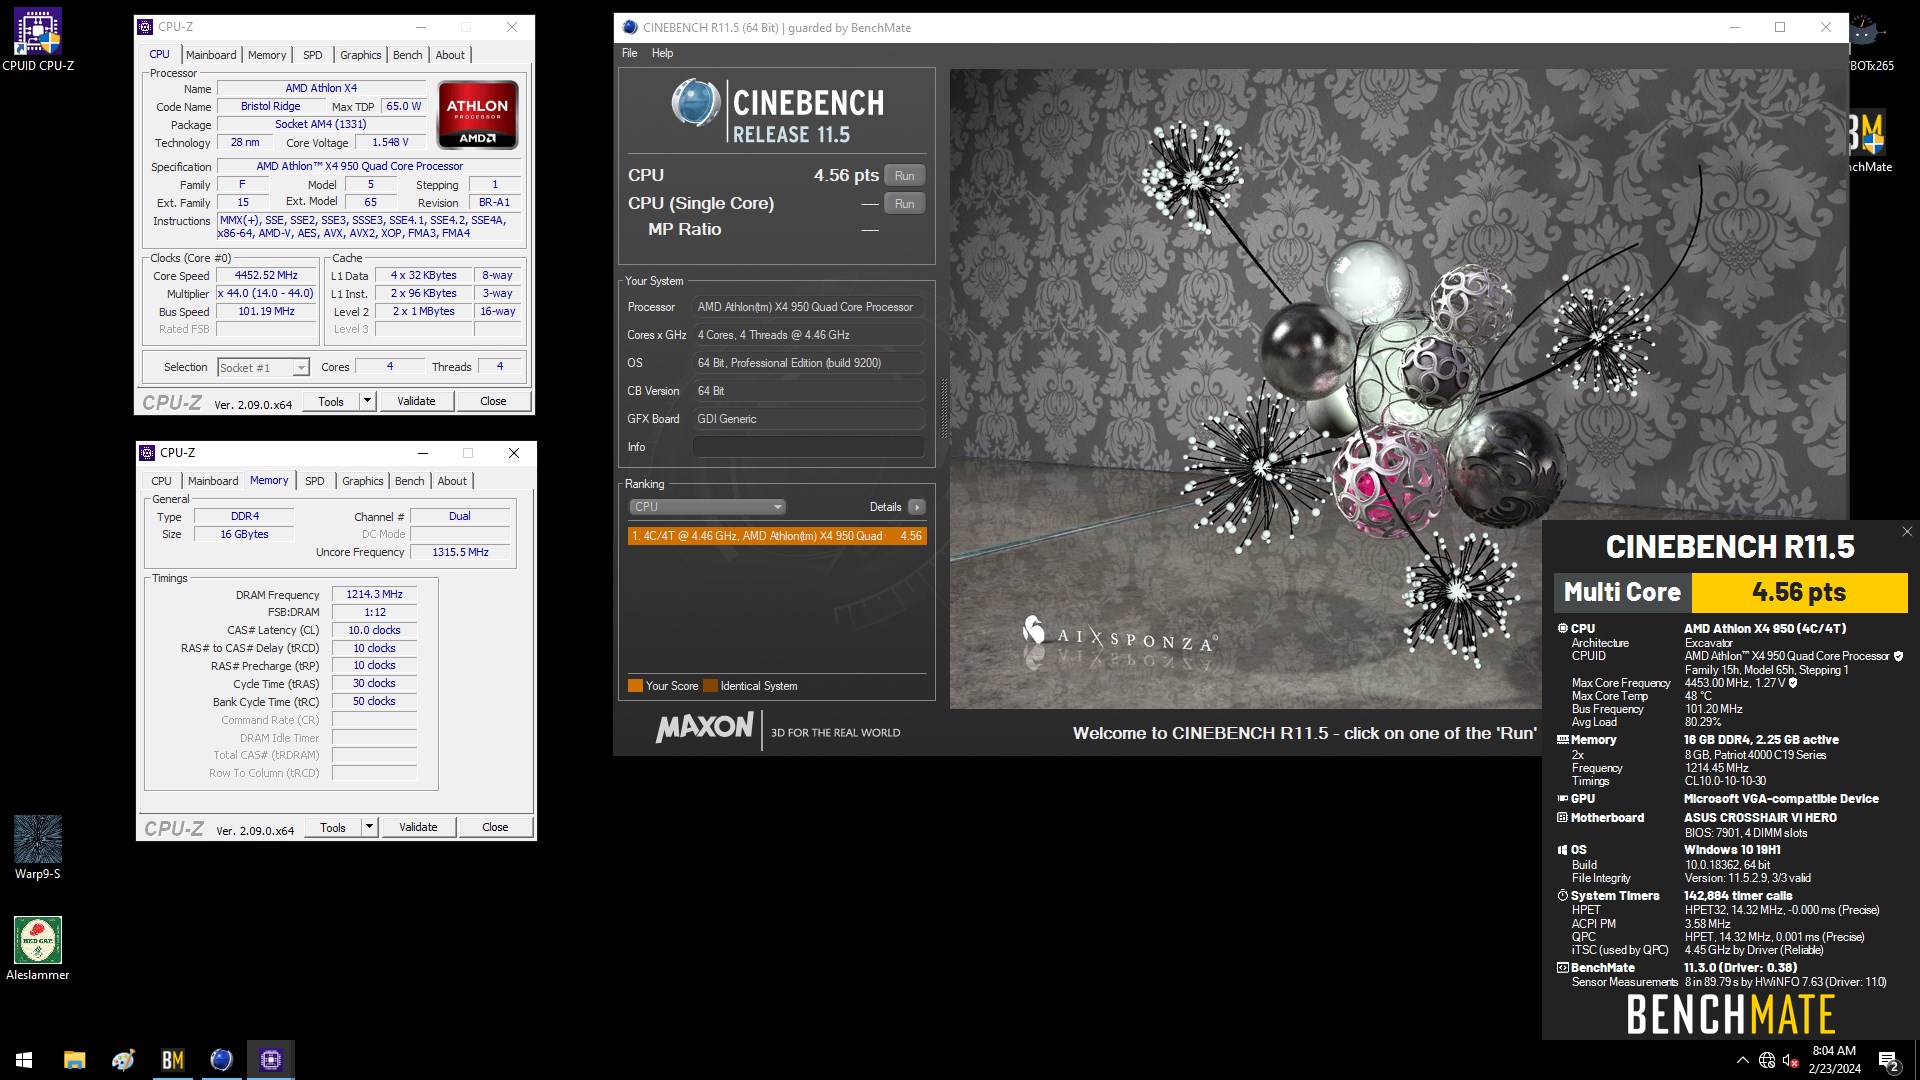Image resolution: width=1920 pixels, height=1080 pixels.
Task: Open the CPUID CPU-Z desktop icon
Action: [x=38, y=40]
